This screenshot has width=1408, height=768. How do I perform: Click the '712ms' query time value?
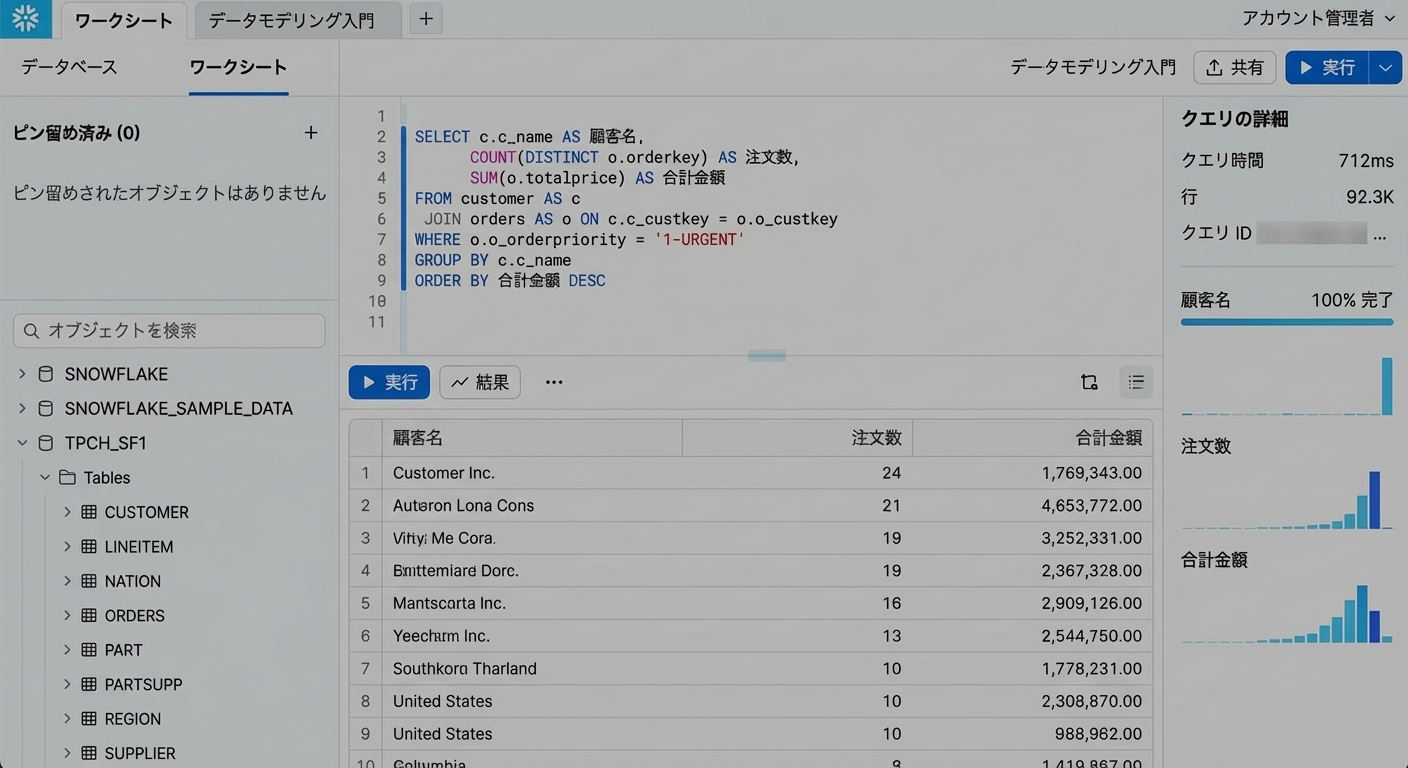[x=1366, y=160]
